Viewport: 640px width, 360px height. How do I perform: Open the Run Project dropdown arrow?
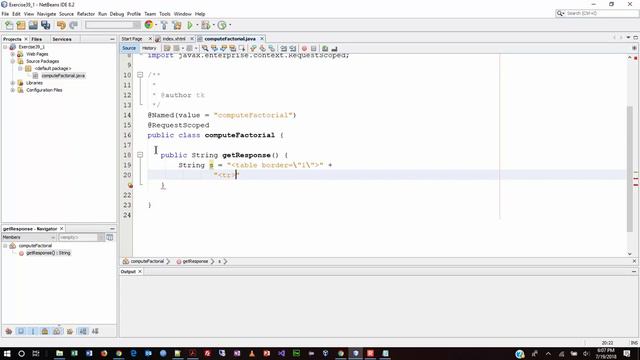click(197, 25)
